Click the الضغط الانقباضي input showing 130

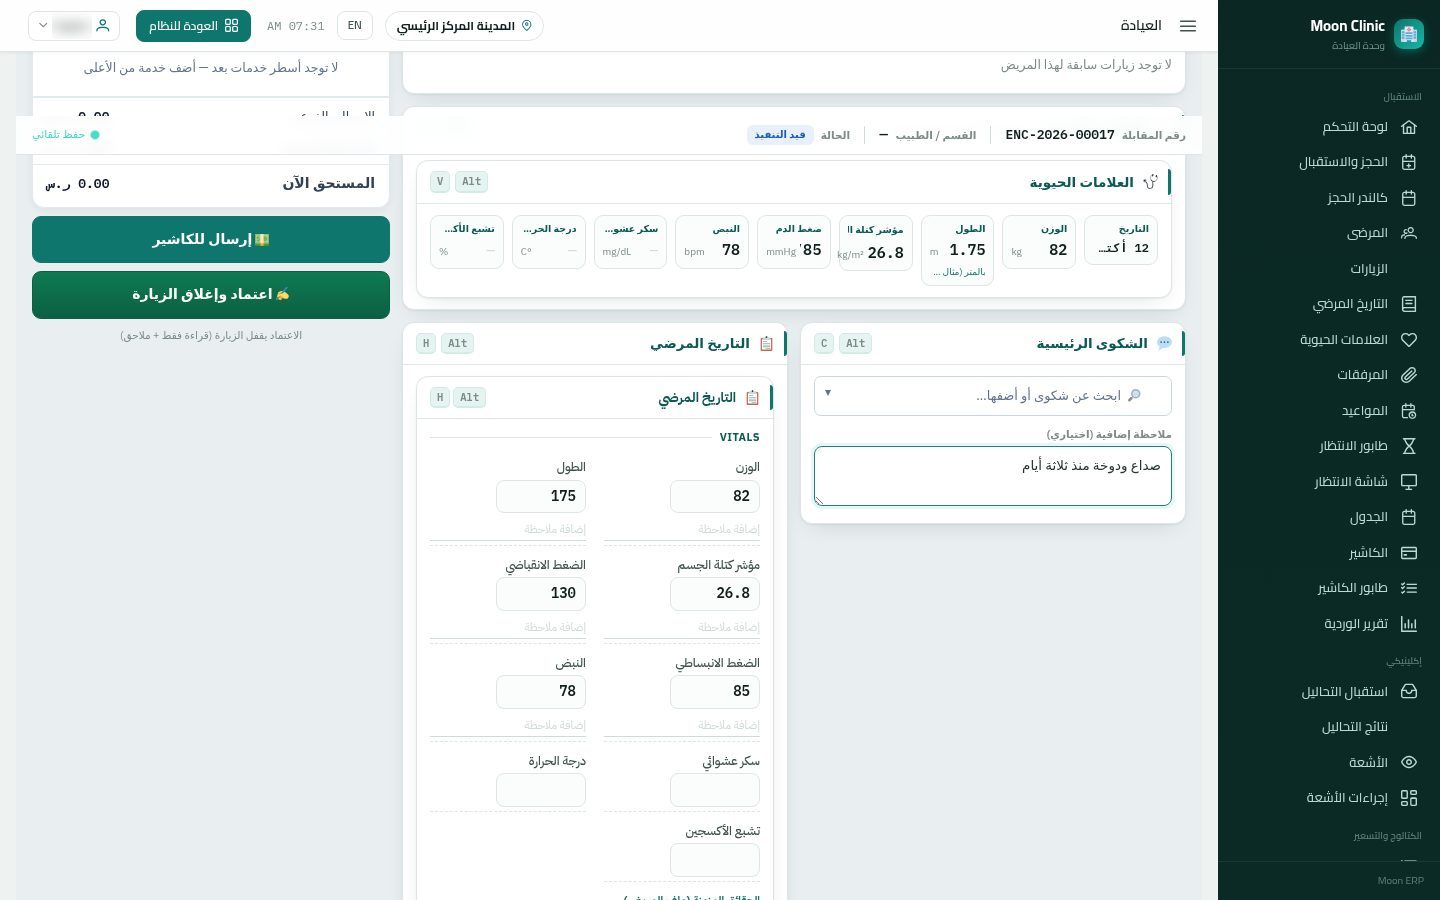coord(541,594)
